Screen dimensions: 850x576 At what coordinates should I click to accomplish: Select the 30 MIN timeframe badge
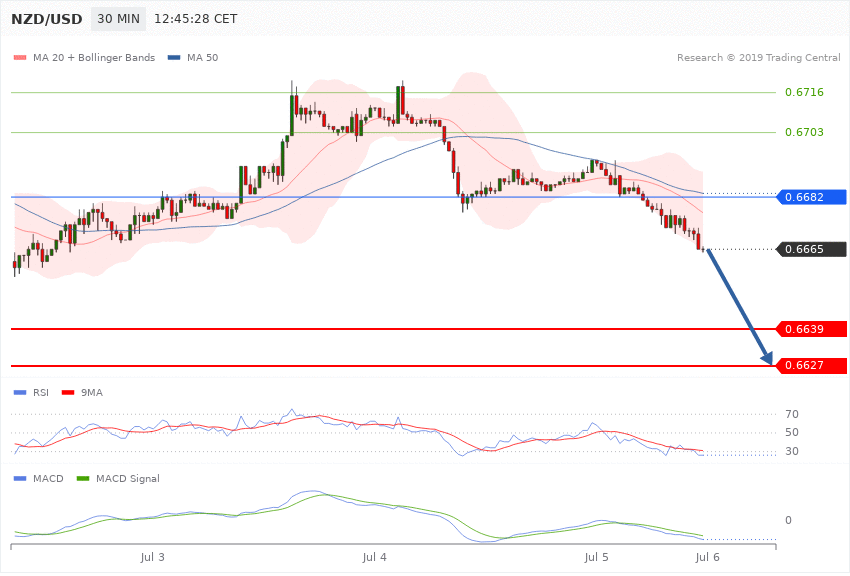[x=118, y=19]
